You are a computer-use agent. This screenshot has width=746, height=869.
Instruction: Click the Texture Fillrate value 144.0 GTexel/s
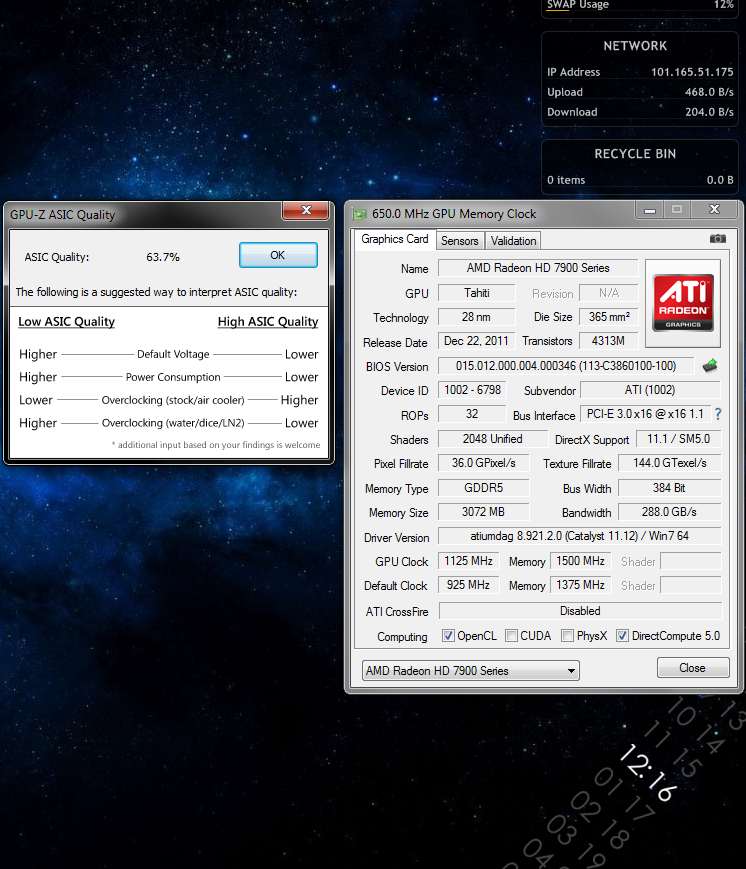(x=670, y=463)
